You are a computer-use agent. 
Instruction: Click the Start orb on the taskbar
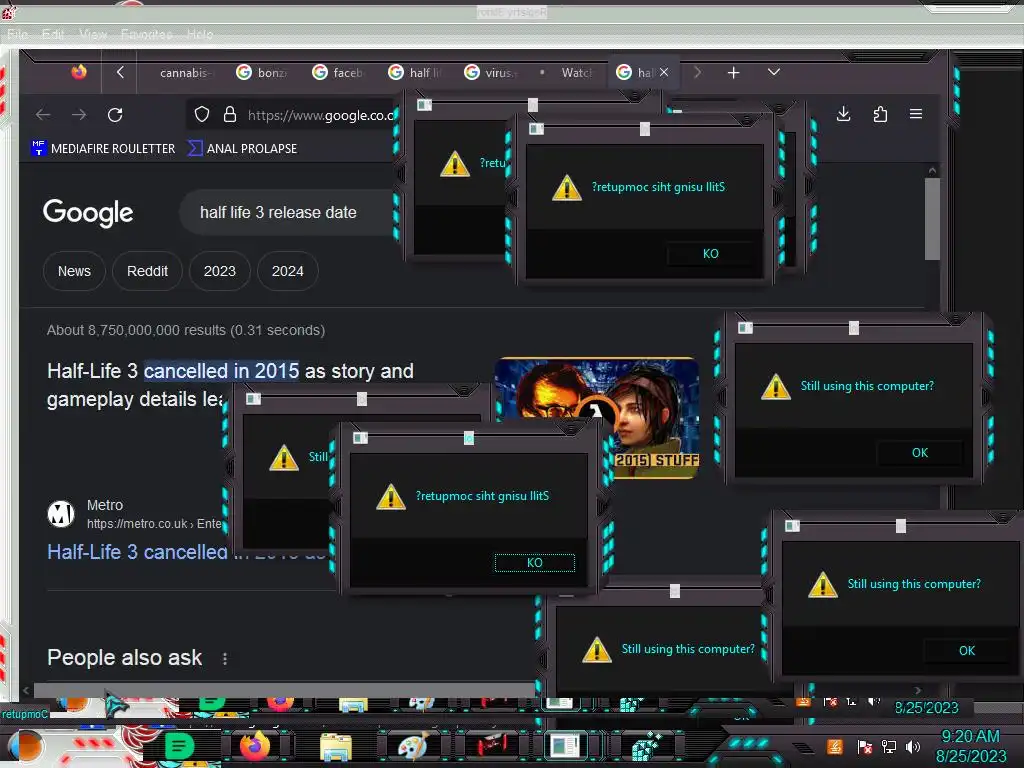point(25,746)
